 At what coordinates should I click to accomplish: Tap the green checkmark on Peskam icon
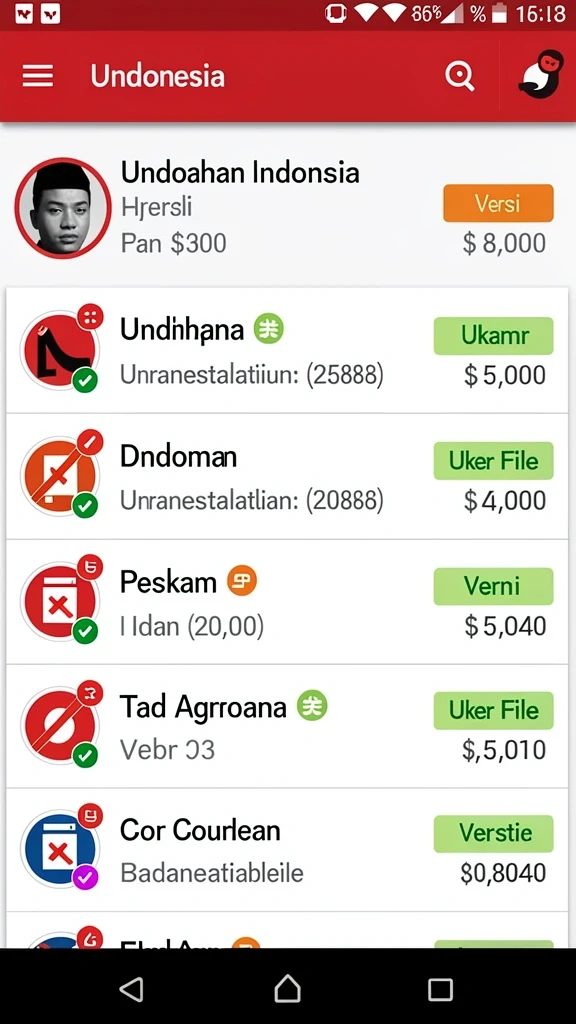tap(85, 632)
